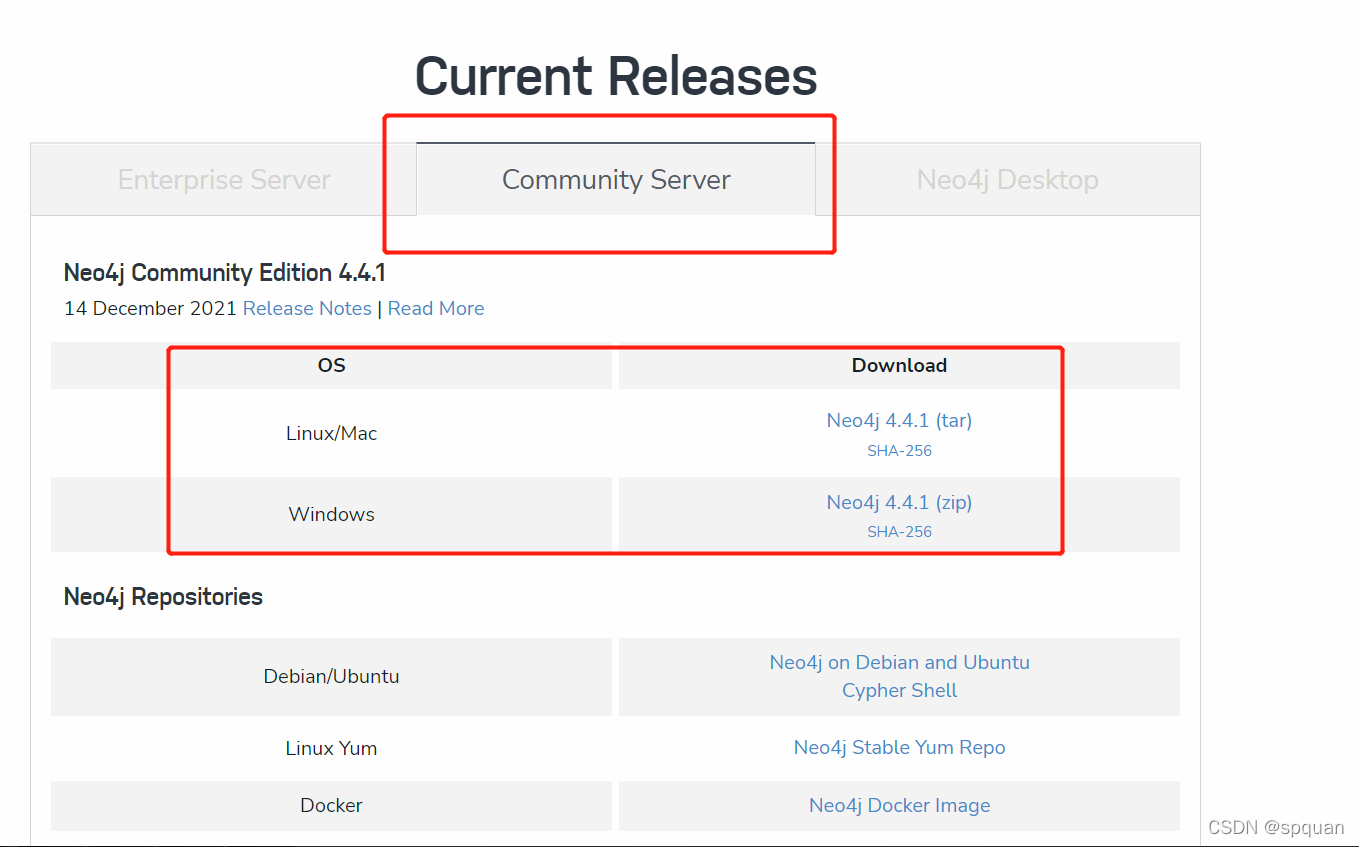Click the Current Releases heading

pos(616,75)
